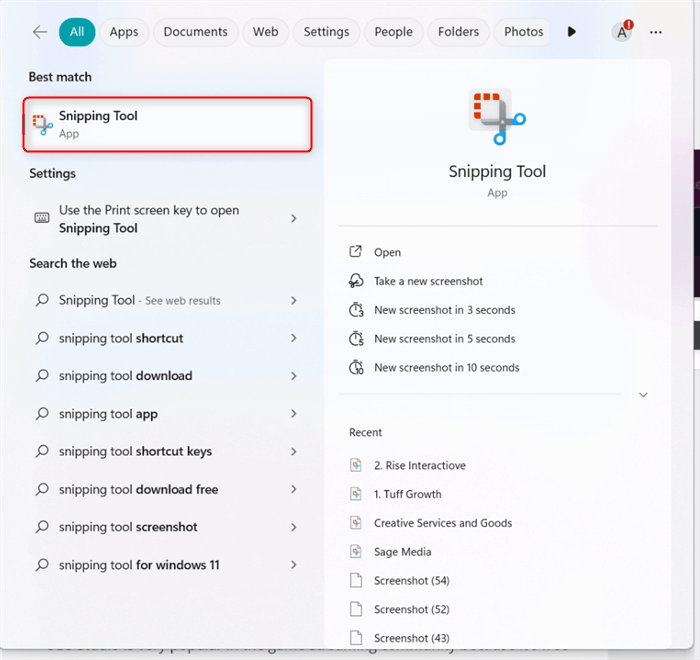Image resolution: width=700 pixels, height=660 pixels.
Task: Click file icon beside Screenshot (54)
Action: (x=356, y=580)
